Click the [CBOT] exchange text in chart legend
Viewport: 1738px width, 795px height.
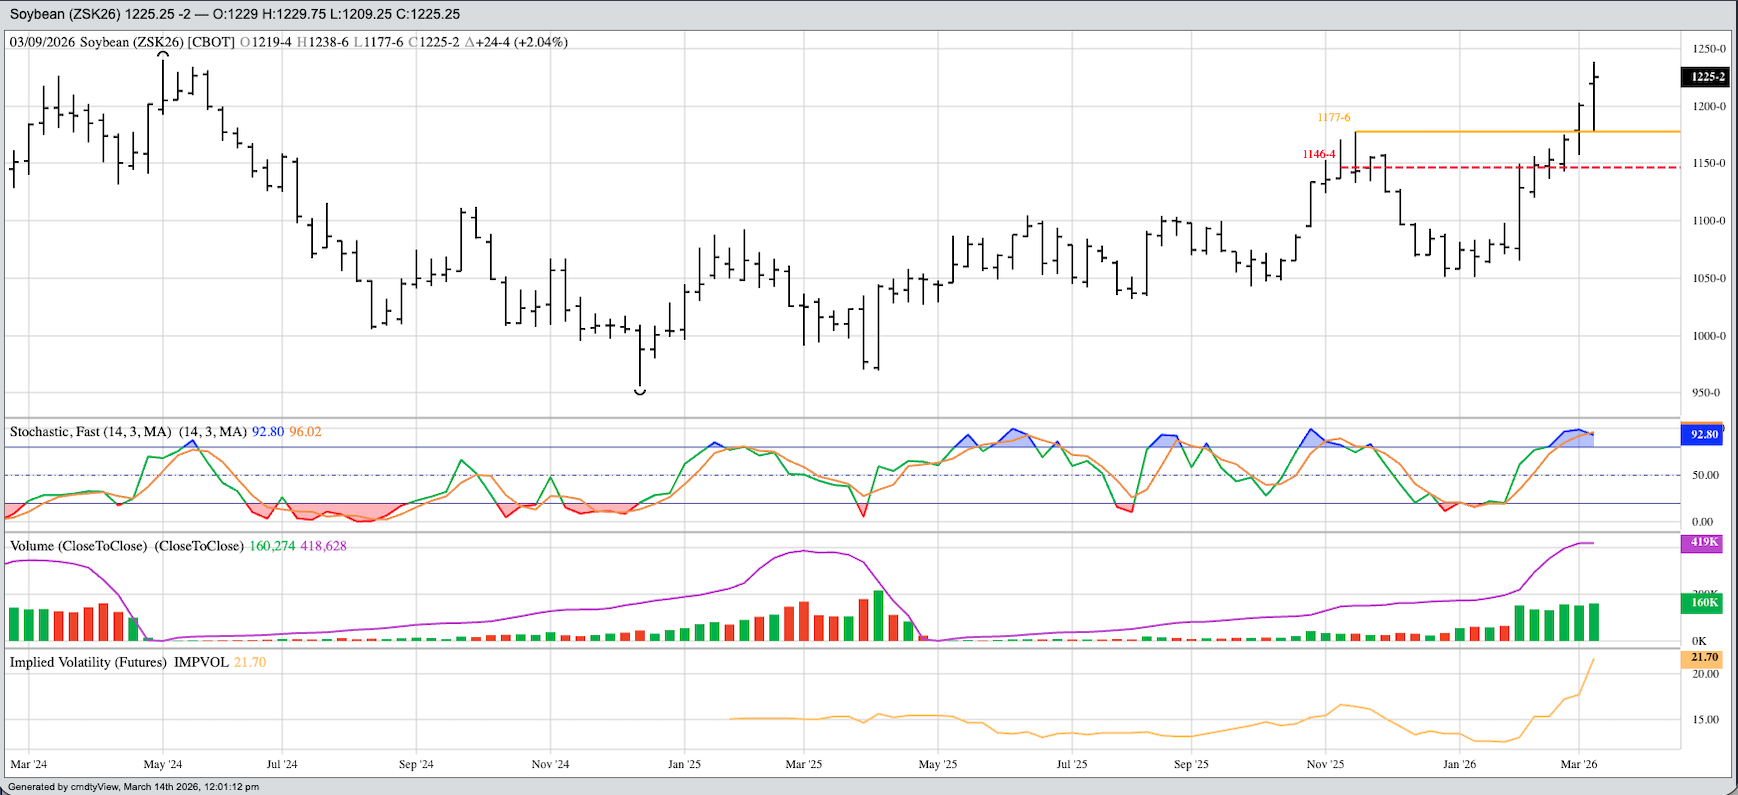click(x=211, y=42)
